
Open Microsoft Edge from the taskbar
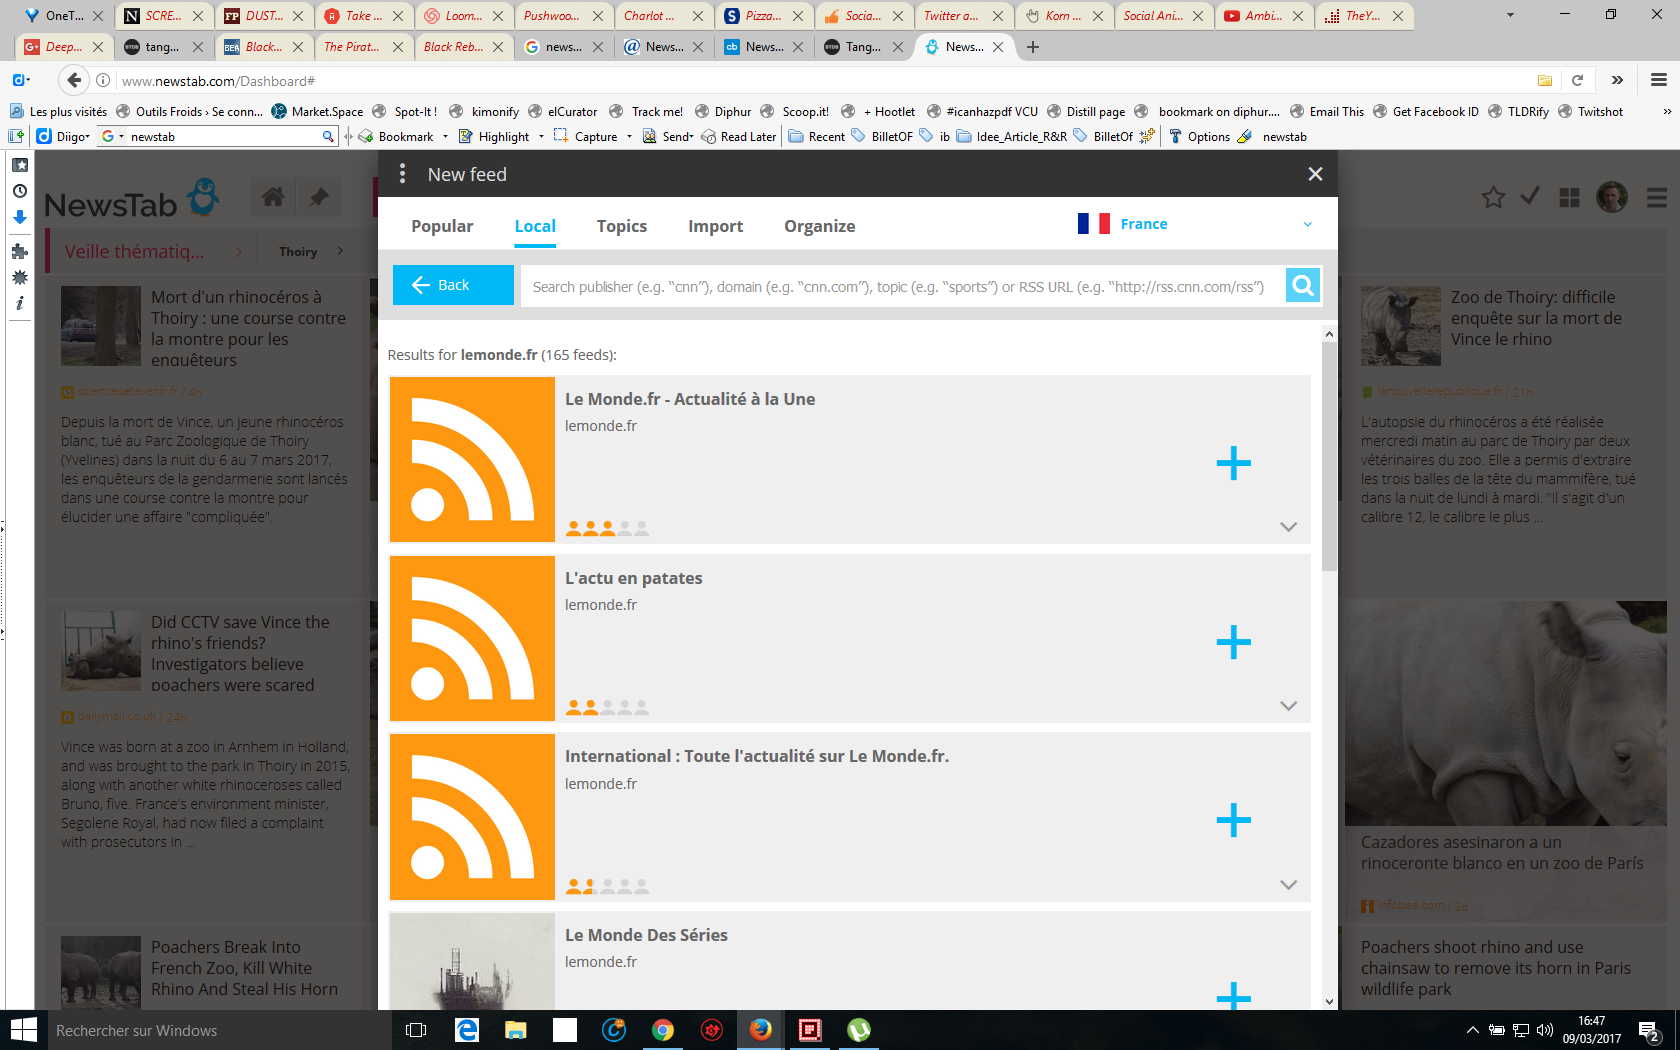[x=466, y=1030]
